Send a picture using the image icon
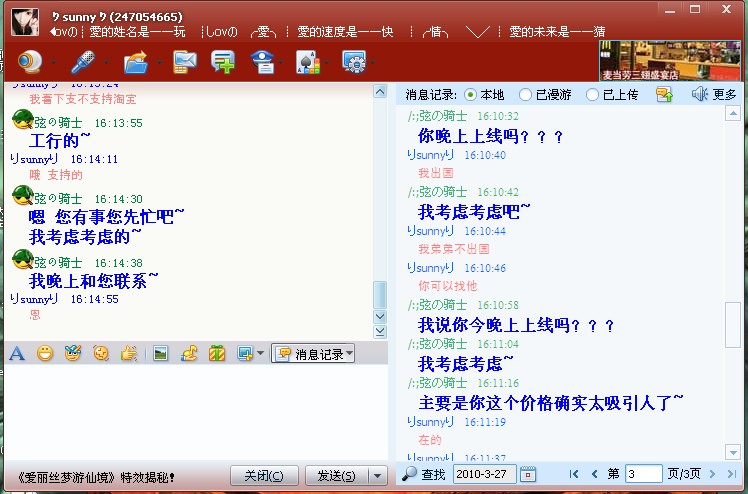 coord(160,353)
